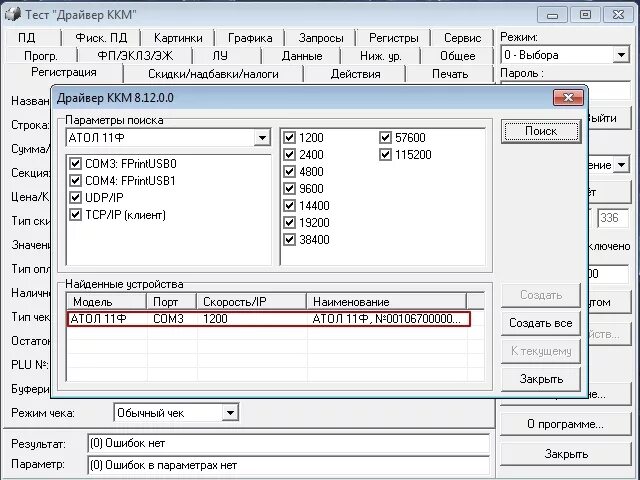Viewport: 640px width, 480px height.
Task: Open the Графика tab
Action: [250, 38]
